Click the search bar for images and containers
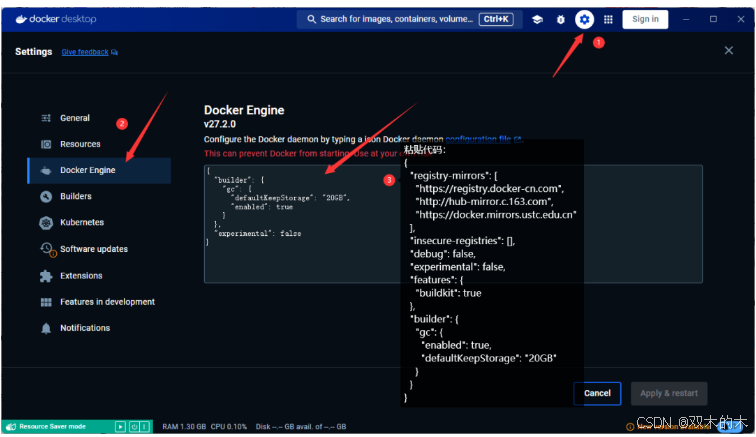Viewport: 756px width, 437px height. (409, 19)
